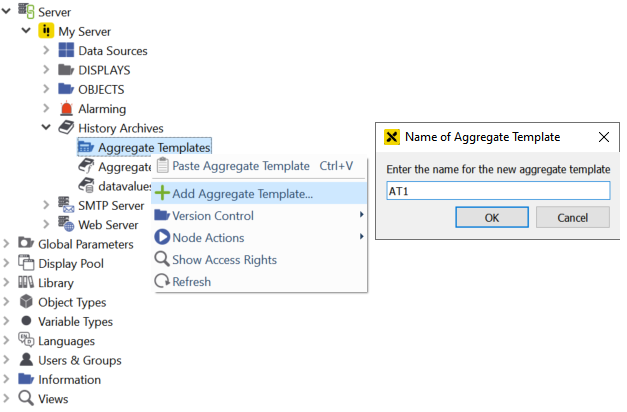Click the Paste clipboard icon in menu
Viewport: 627px width, 412px height.
tap(162, 165)
